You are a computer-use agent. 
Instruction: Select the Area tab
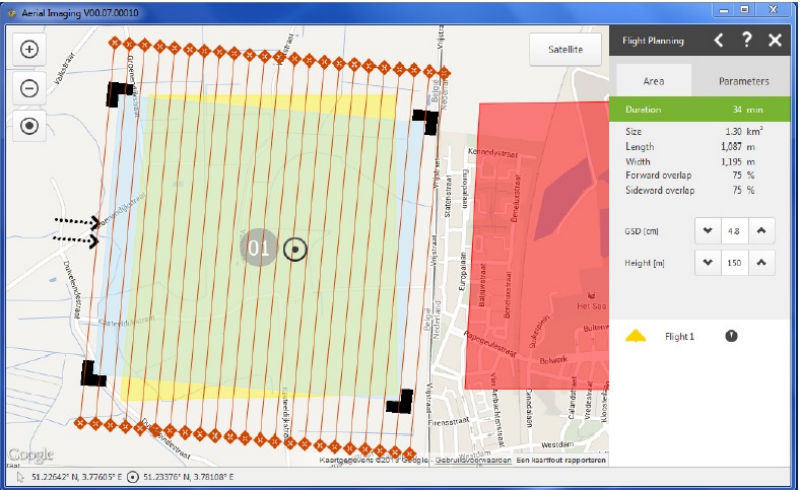652,81
